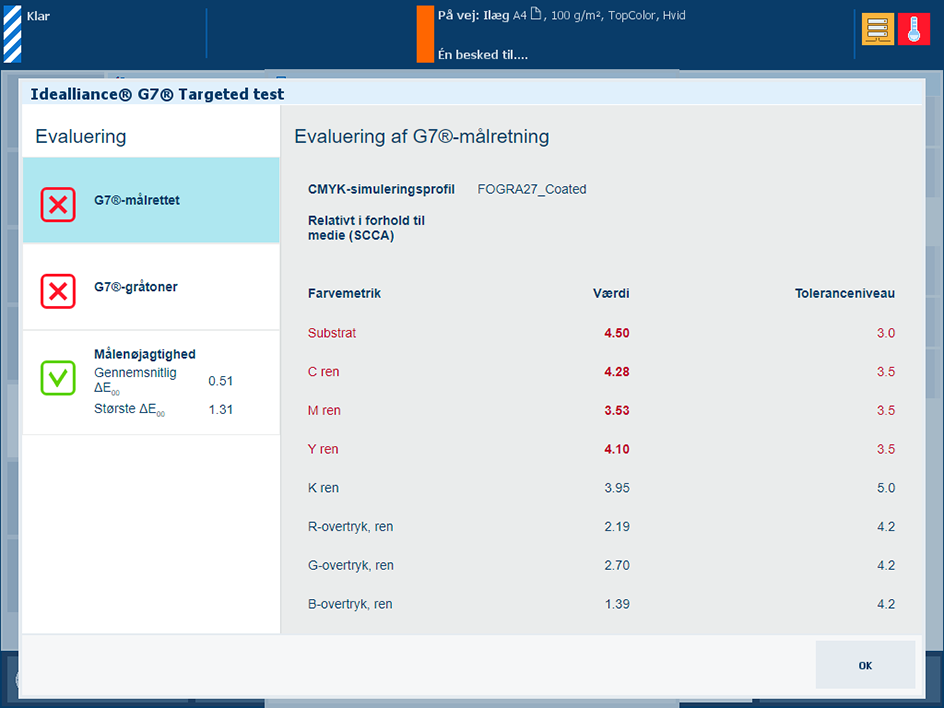This screenshot has width=944, height=708.
Task: Click the 'Én besked til....' message text
Action: (483, 55)
